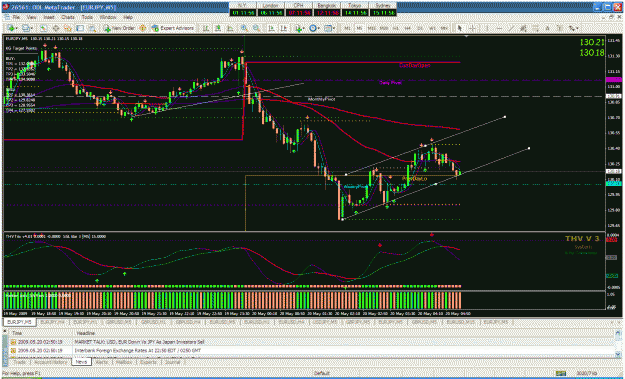Open the Indicators list icon
This screenshot has width=625, height=379.
(x=298, y=28)
